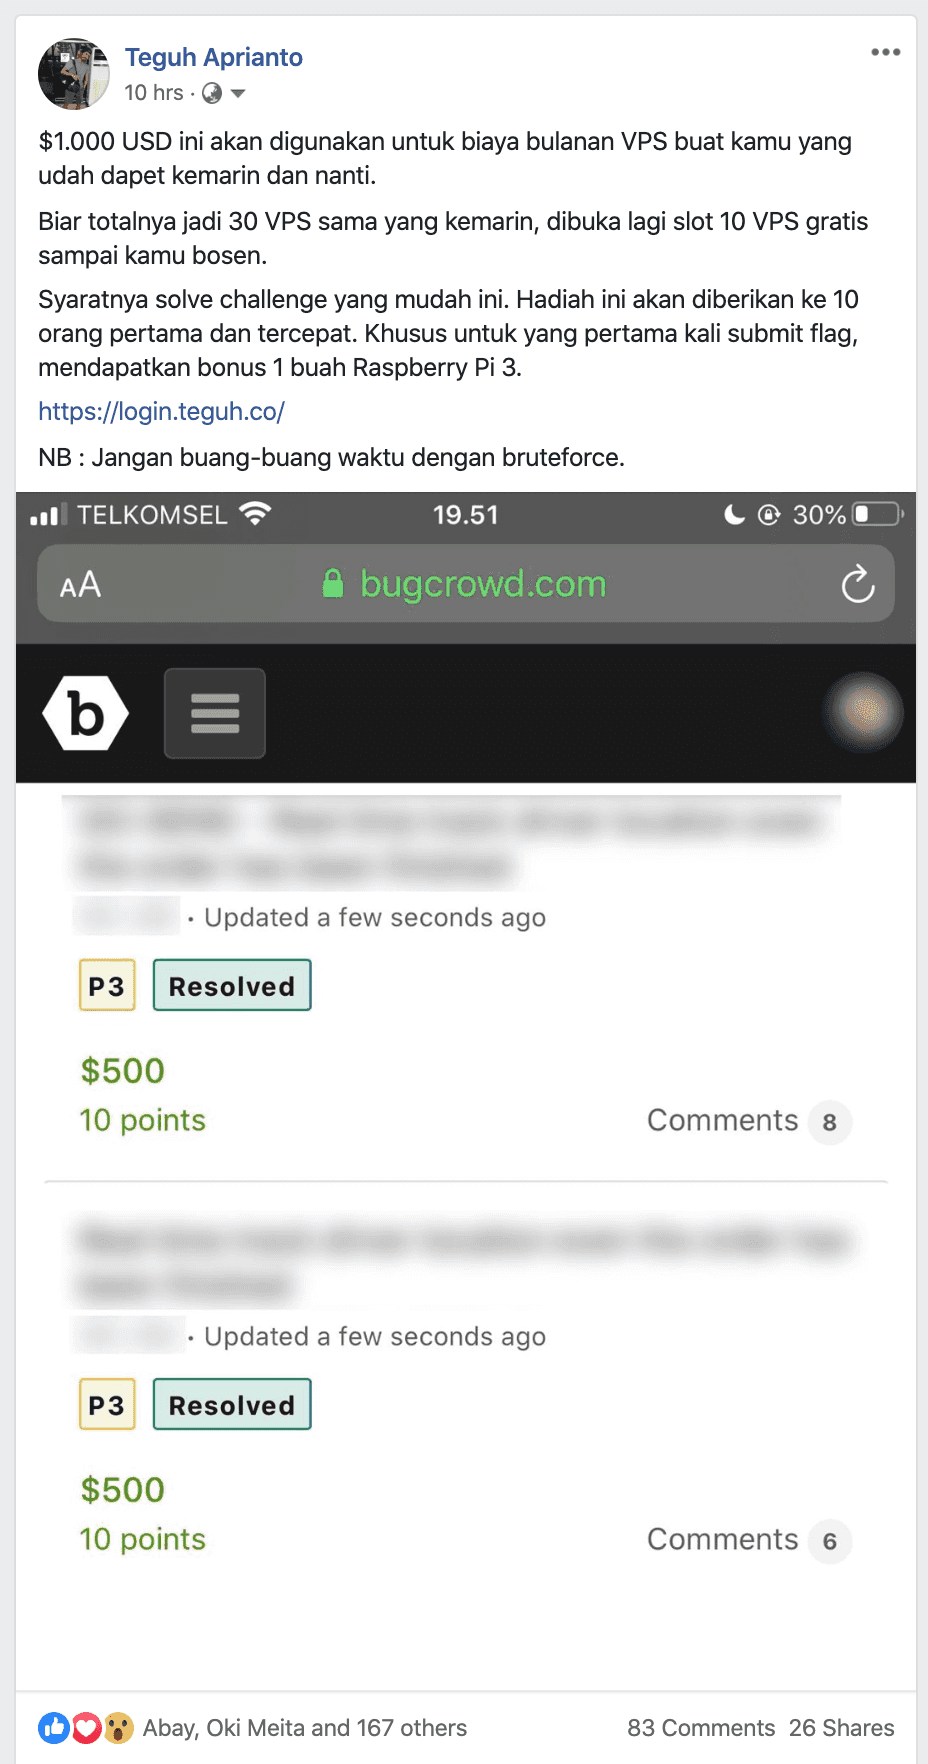Click the first Resolved status badge
This screenshot has height=1764, width=928.
click(x=232, y=985)
